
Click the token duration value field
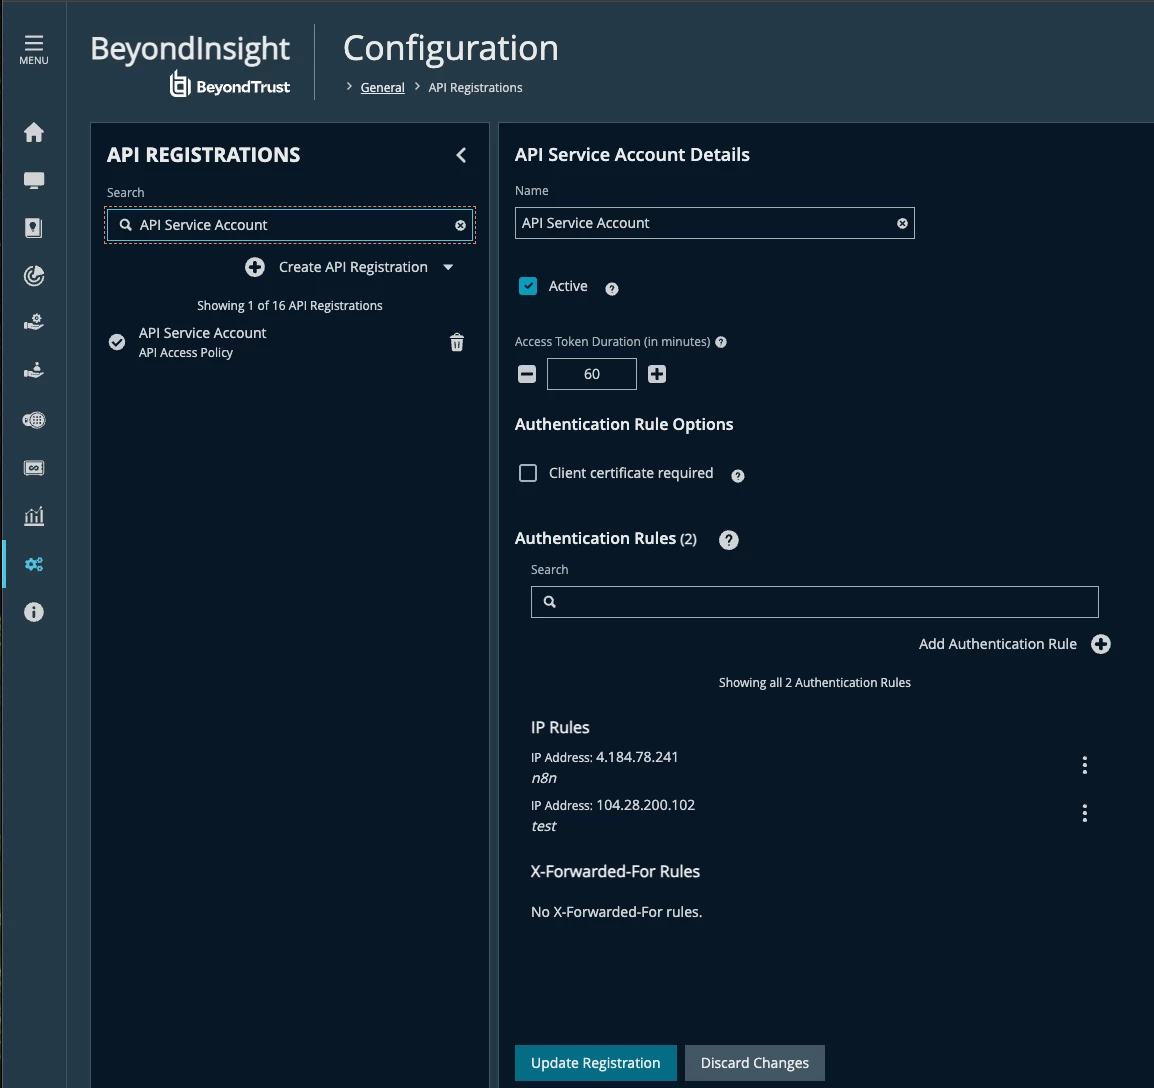coord(592,374)
